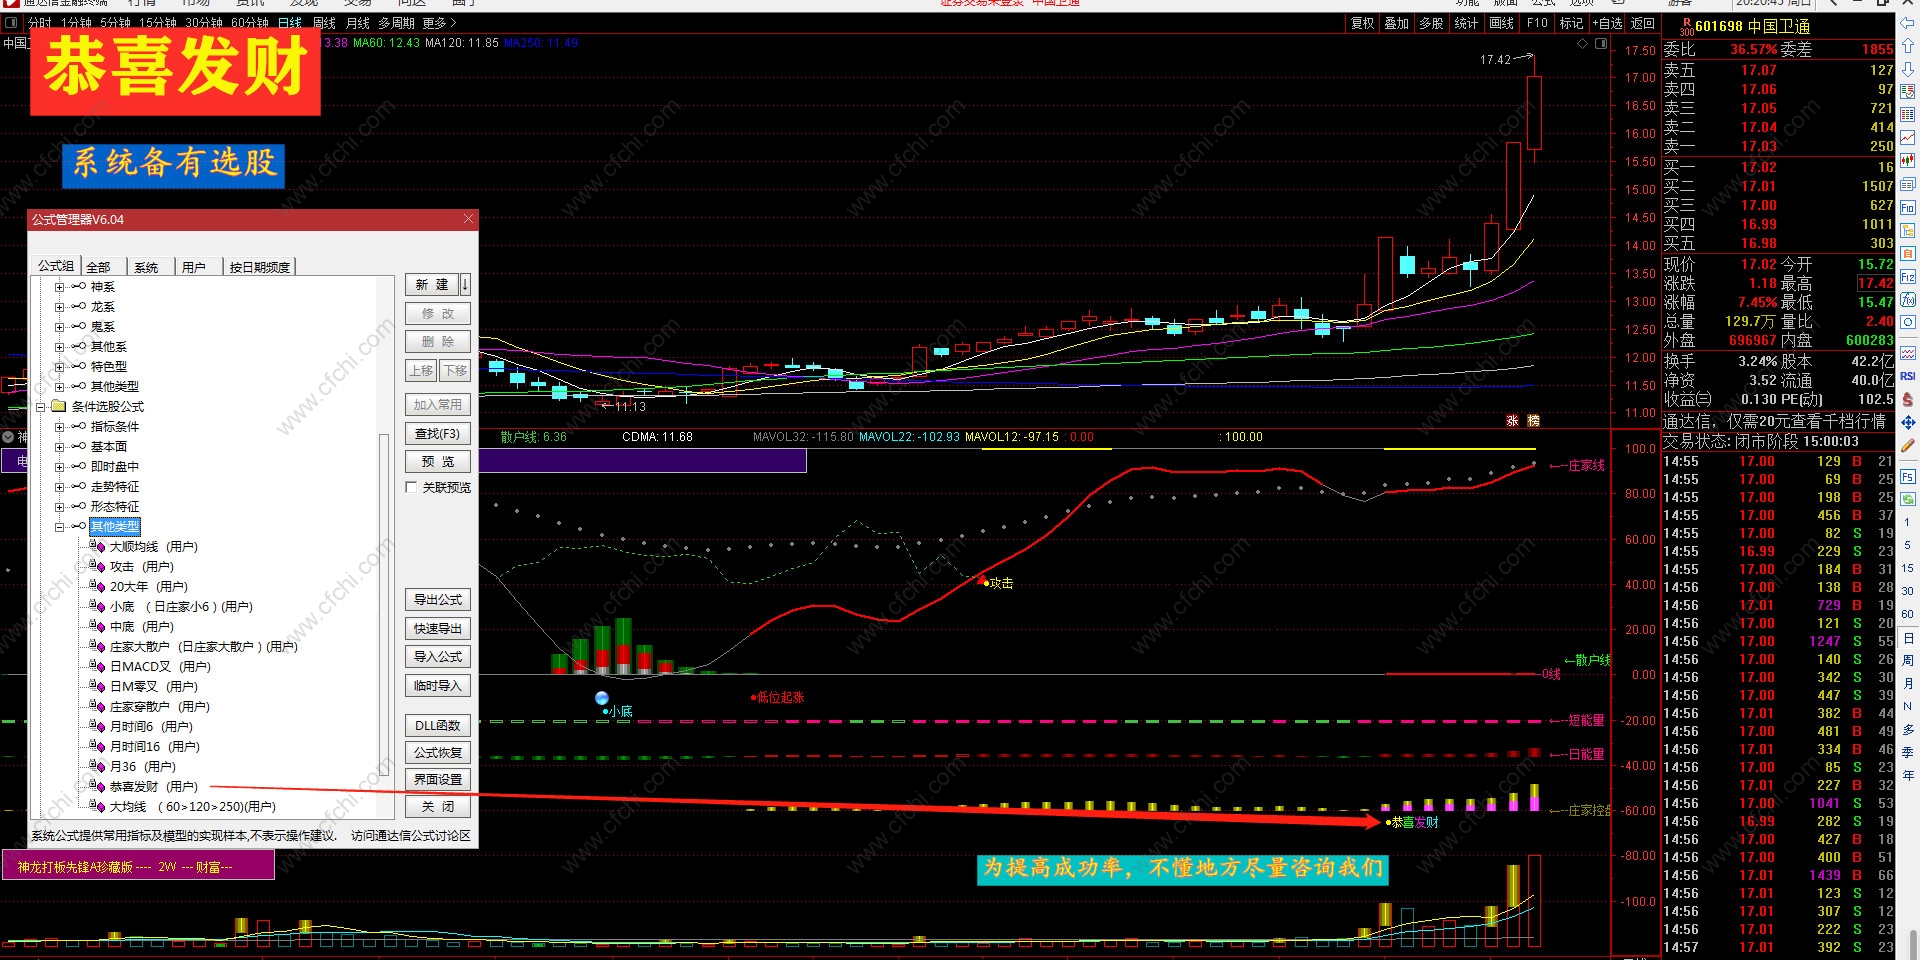
Task: Collapse the 条件选股公式 folder
Action: point(41,407)
